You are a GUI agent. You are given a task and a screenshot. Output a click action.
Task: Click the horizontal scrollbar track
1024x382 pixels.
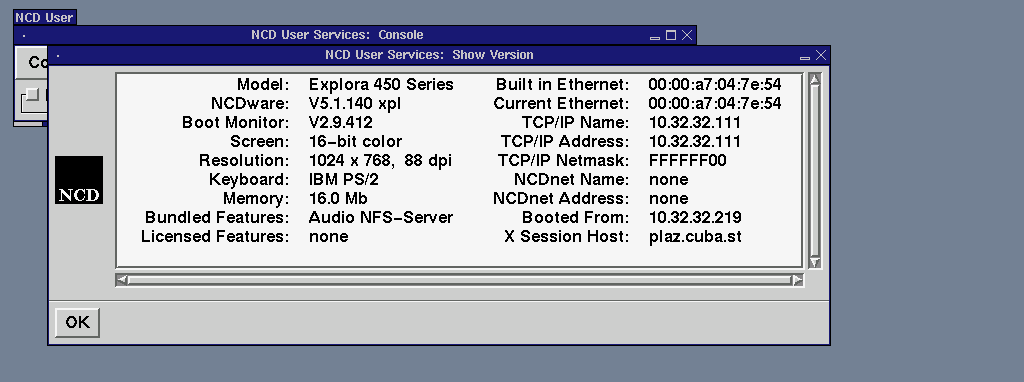[x=460, y=280]
